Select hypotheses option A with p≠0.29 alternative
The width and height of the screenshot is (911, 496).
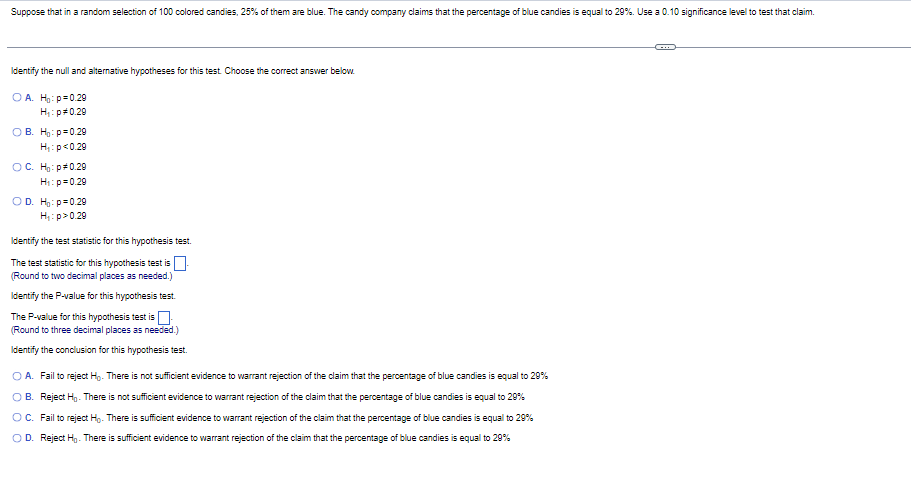click(17, 98)
